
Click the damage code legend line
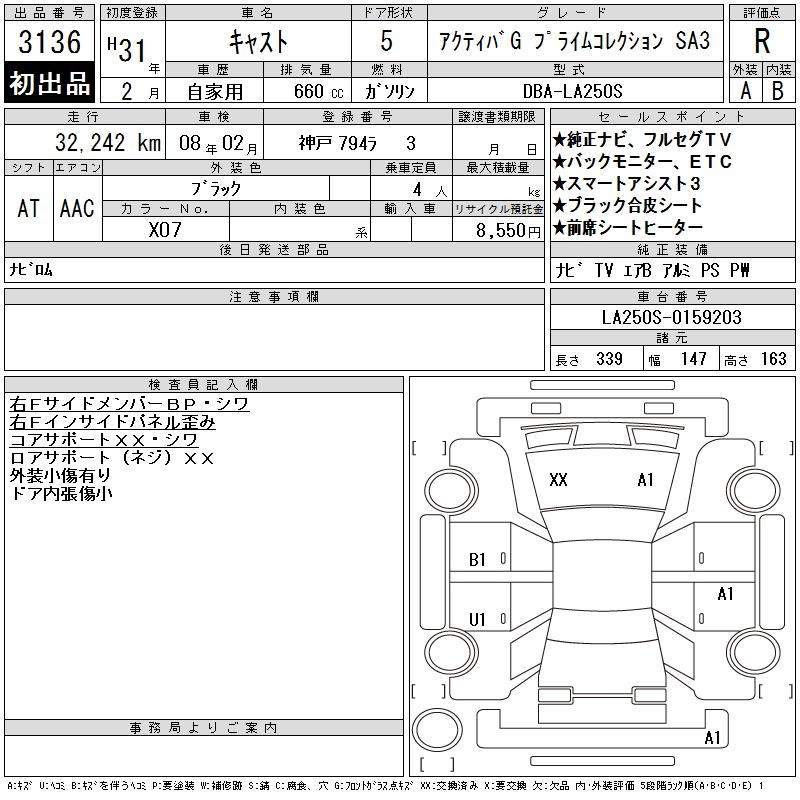click(x=386, y=786)
